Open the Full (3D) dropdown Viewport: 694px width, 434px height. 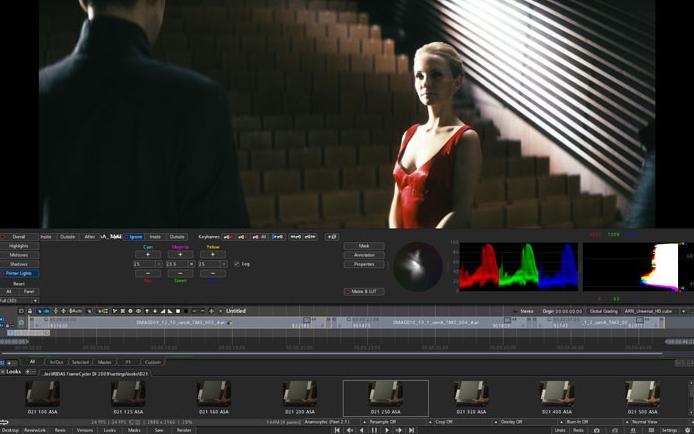pos(19,300)
